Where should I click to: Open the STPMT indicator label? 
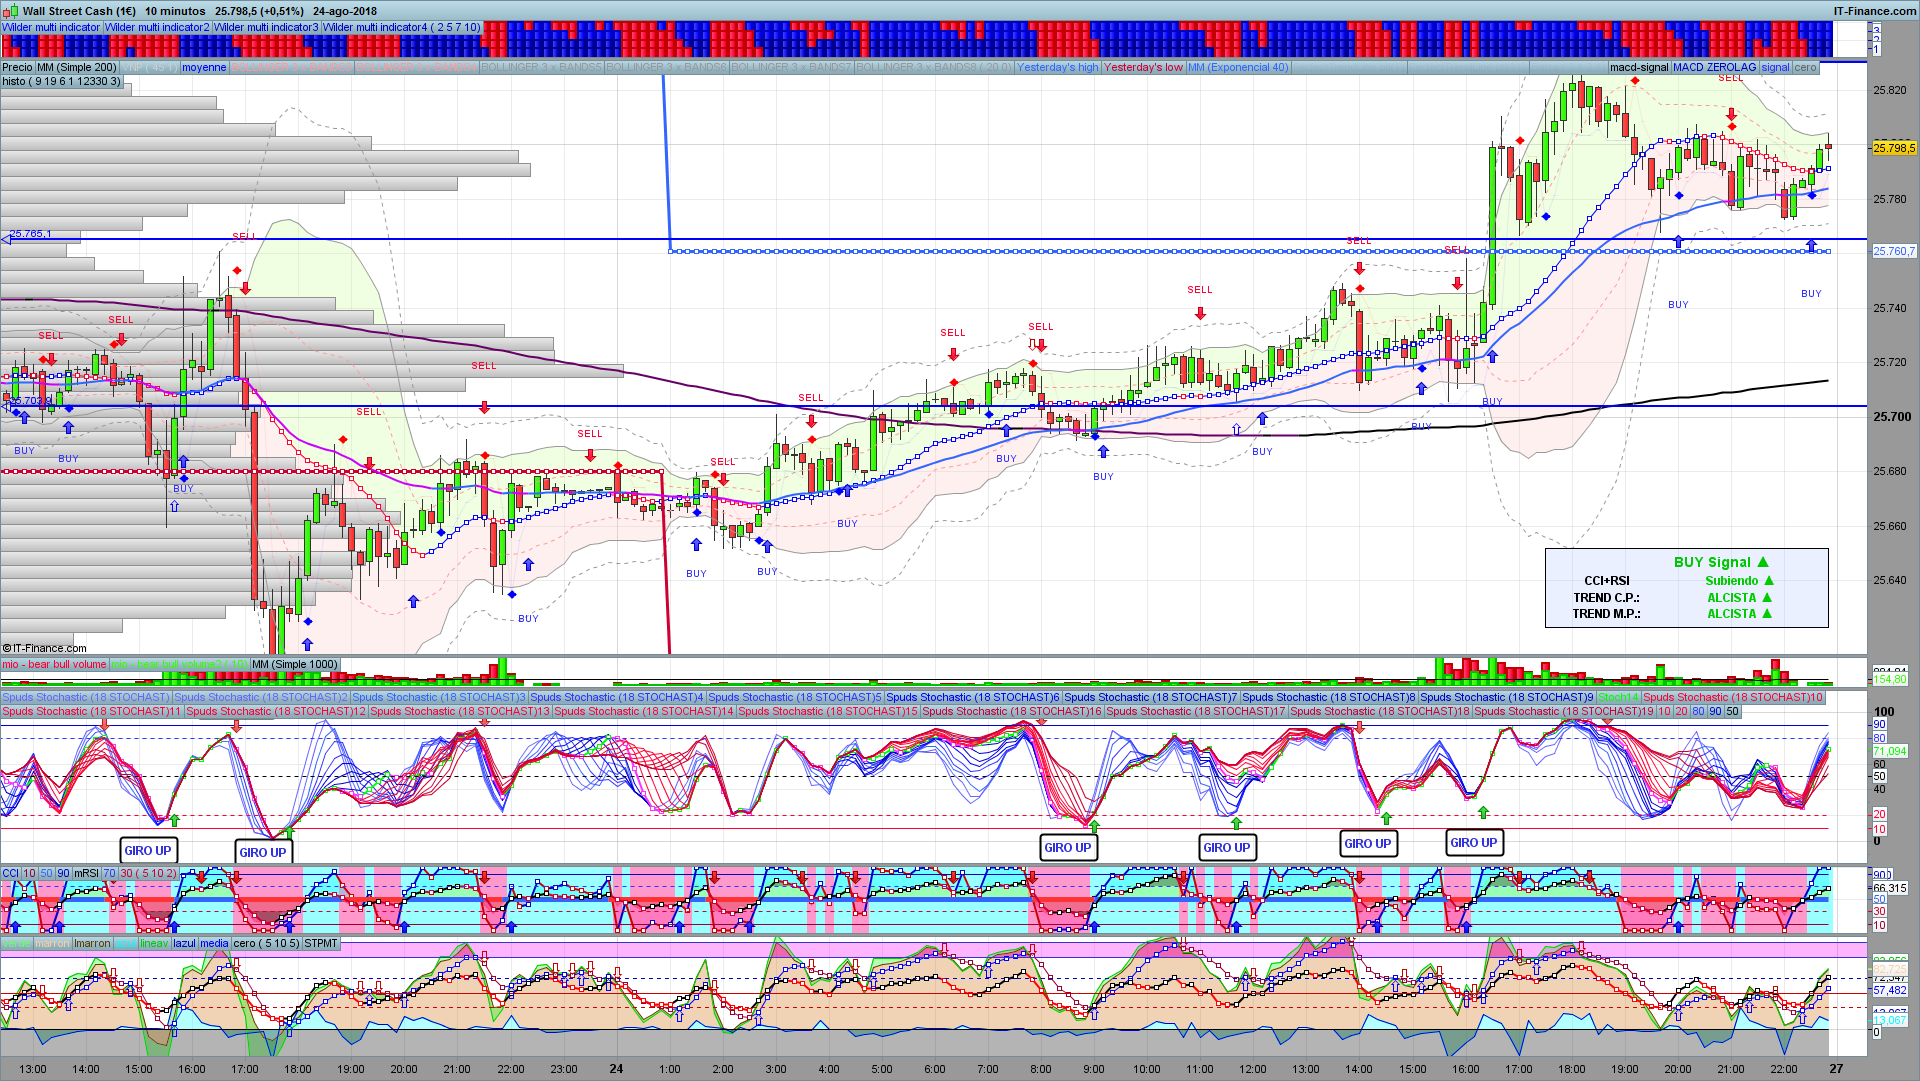click(x=321, y=943)
